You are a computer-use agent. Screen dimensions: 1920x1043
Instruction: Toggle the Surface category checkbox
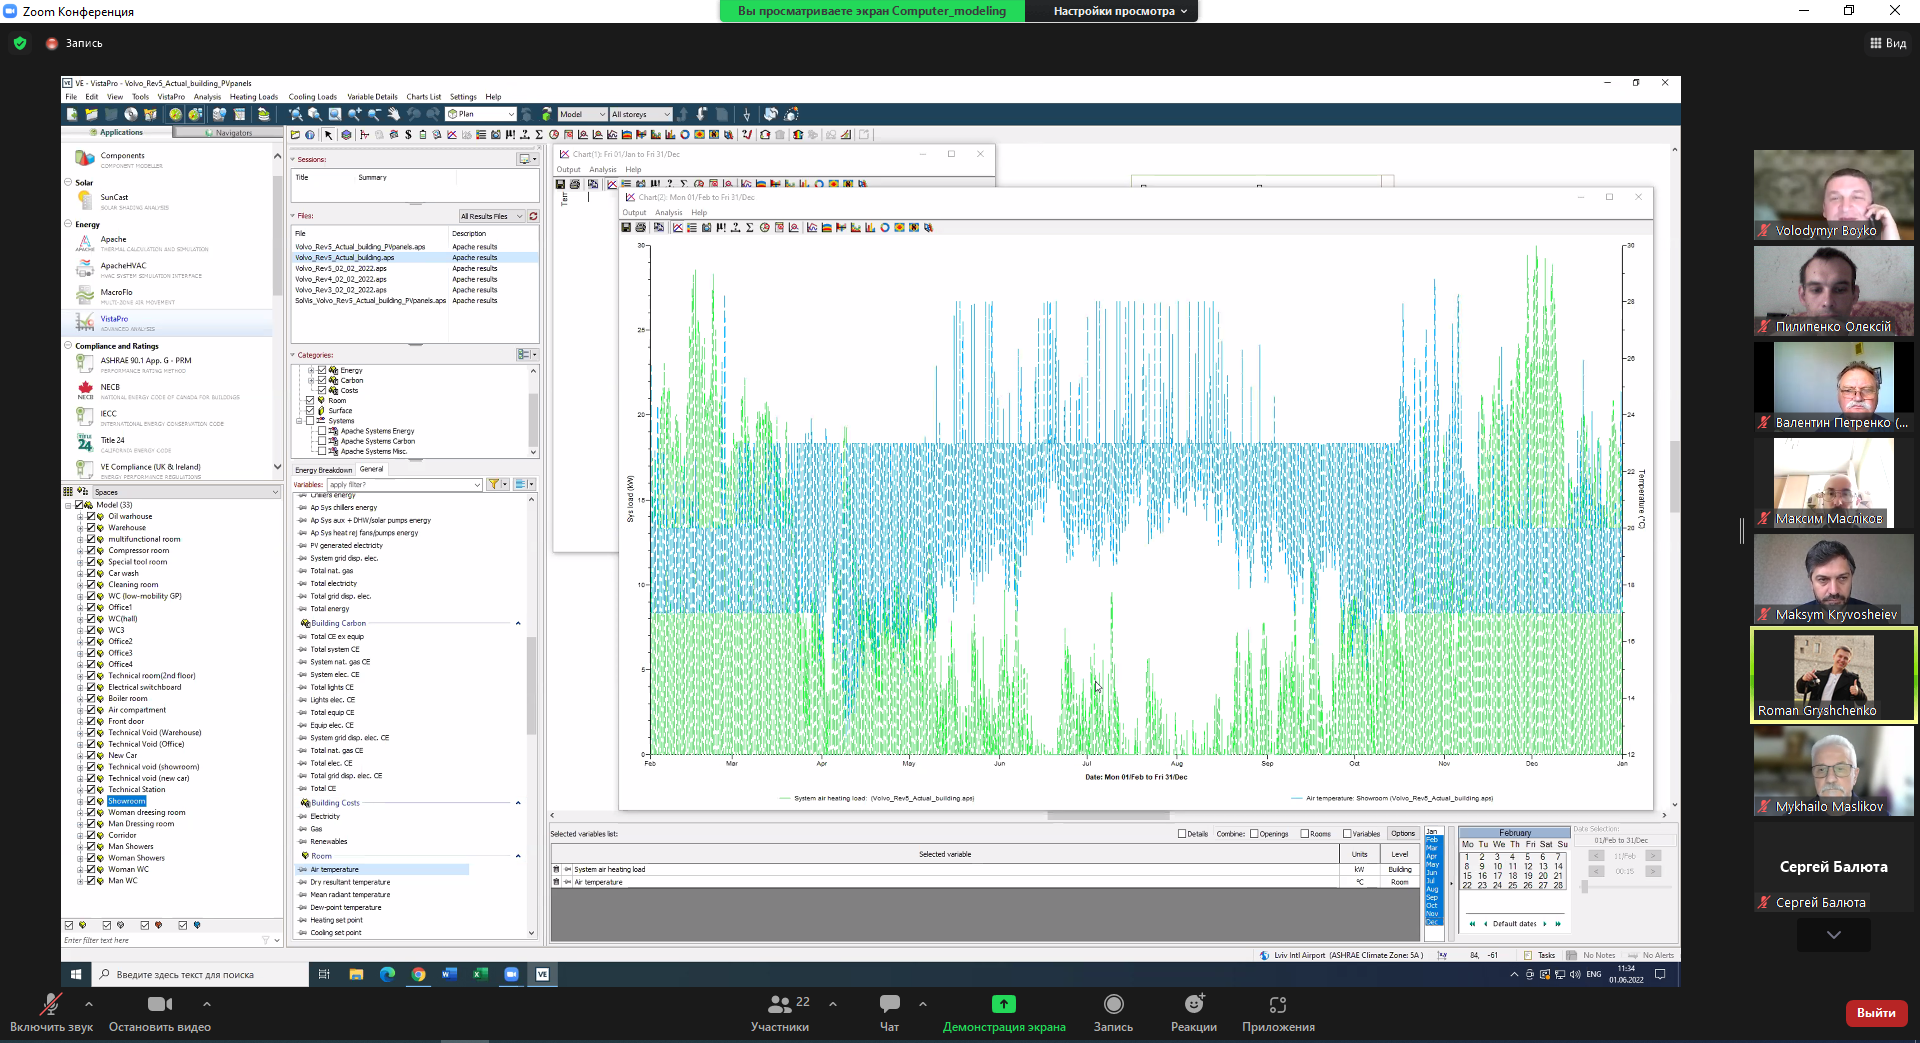point(309,411)
